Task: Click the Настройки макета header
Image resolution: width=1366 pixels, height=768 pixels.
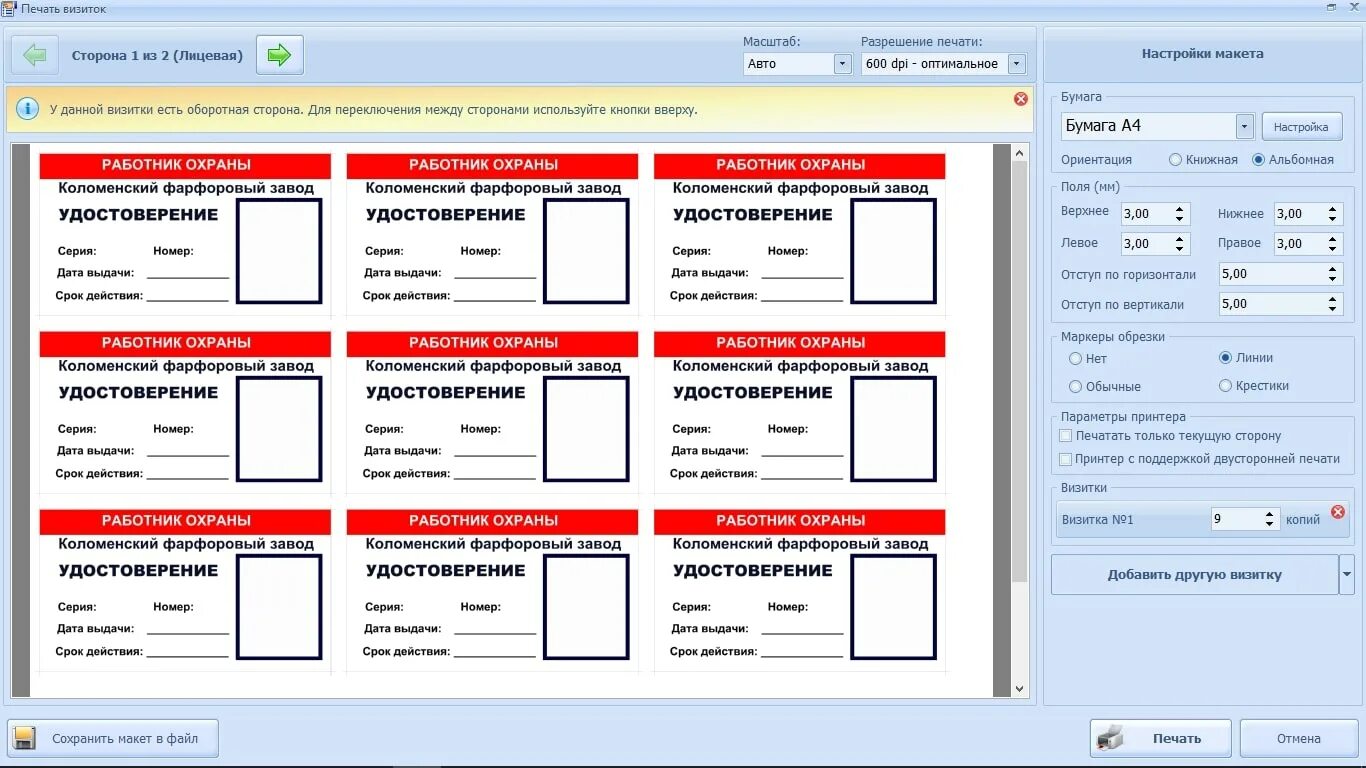Action: click(1202, 54)
